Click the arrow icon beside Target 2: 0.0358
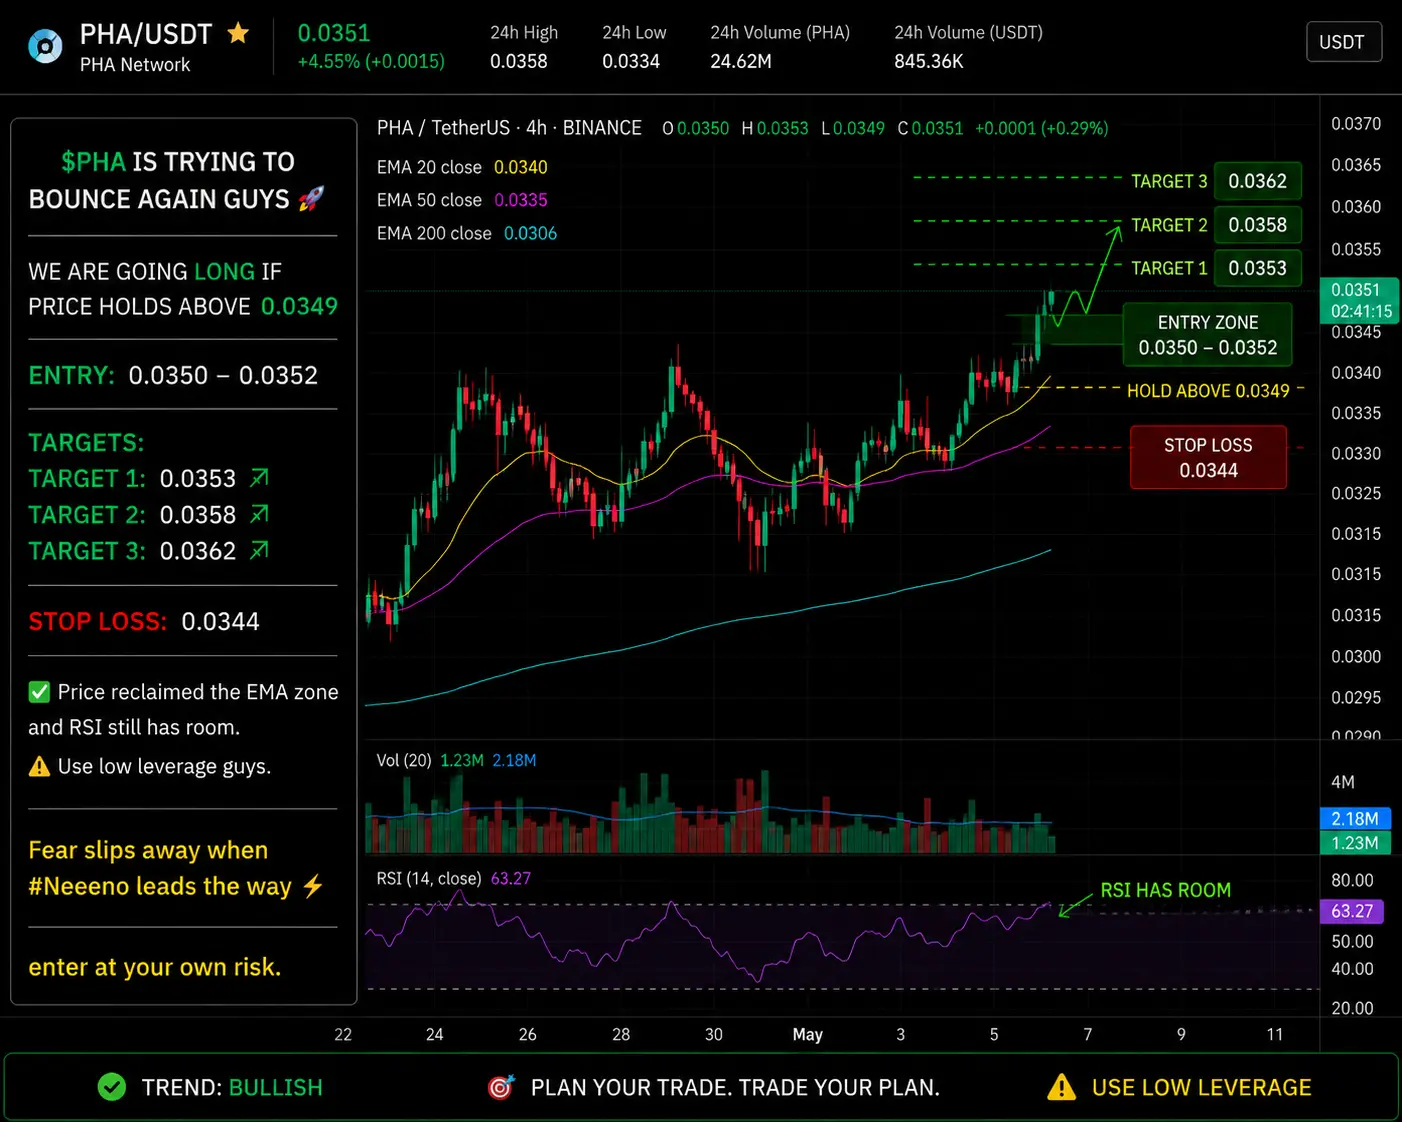This screenshot has width=1402, height=1122. (x=259, y=514)
